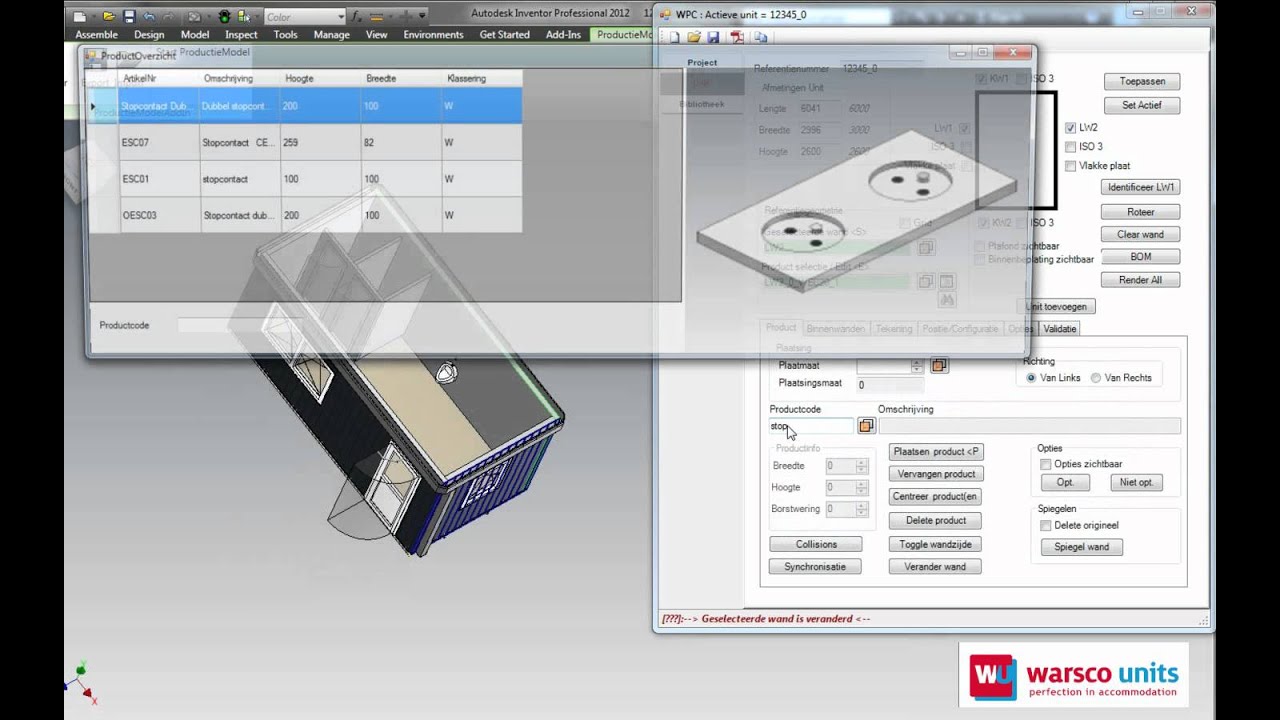The width and height of the screenshot is (1280, 720).
Task: Click the ProductOverzicht window title icon
Action: coord(93,56)
